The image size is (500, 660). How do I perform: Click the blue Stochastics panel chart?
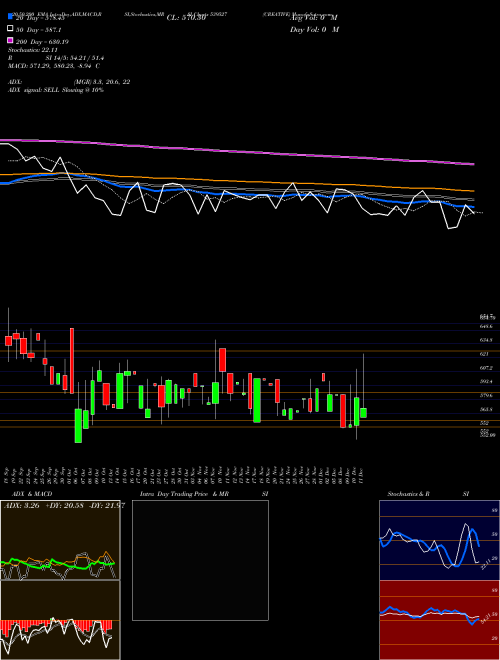click(439, 540)
